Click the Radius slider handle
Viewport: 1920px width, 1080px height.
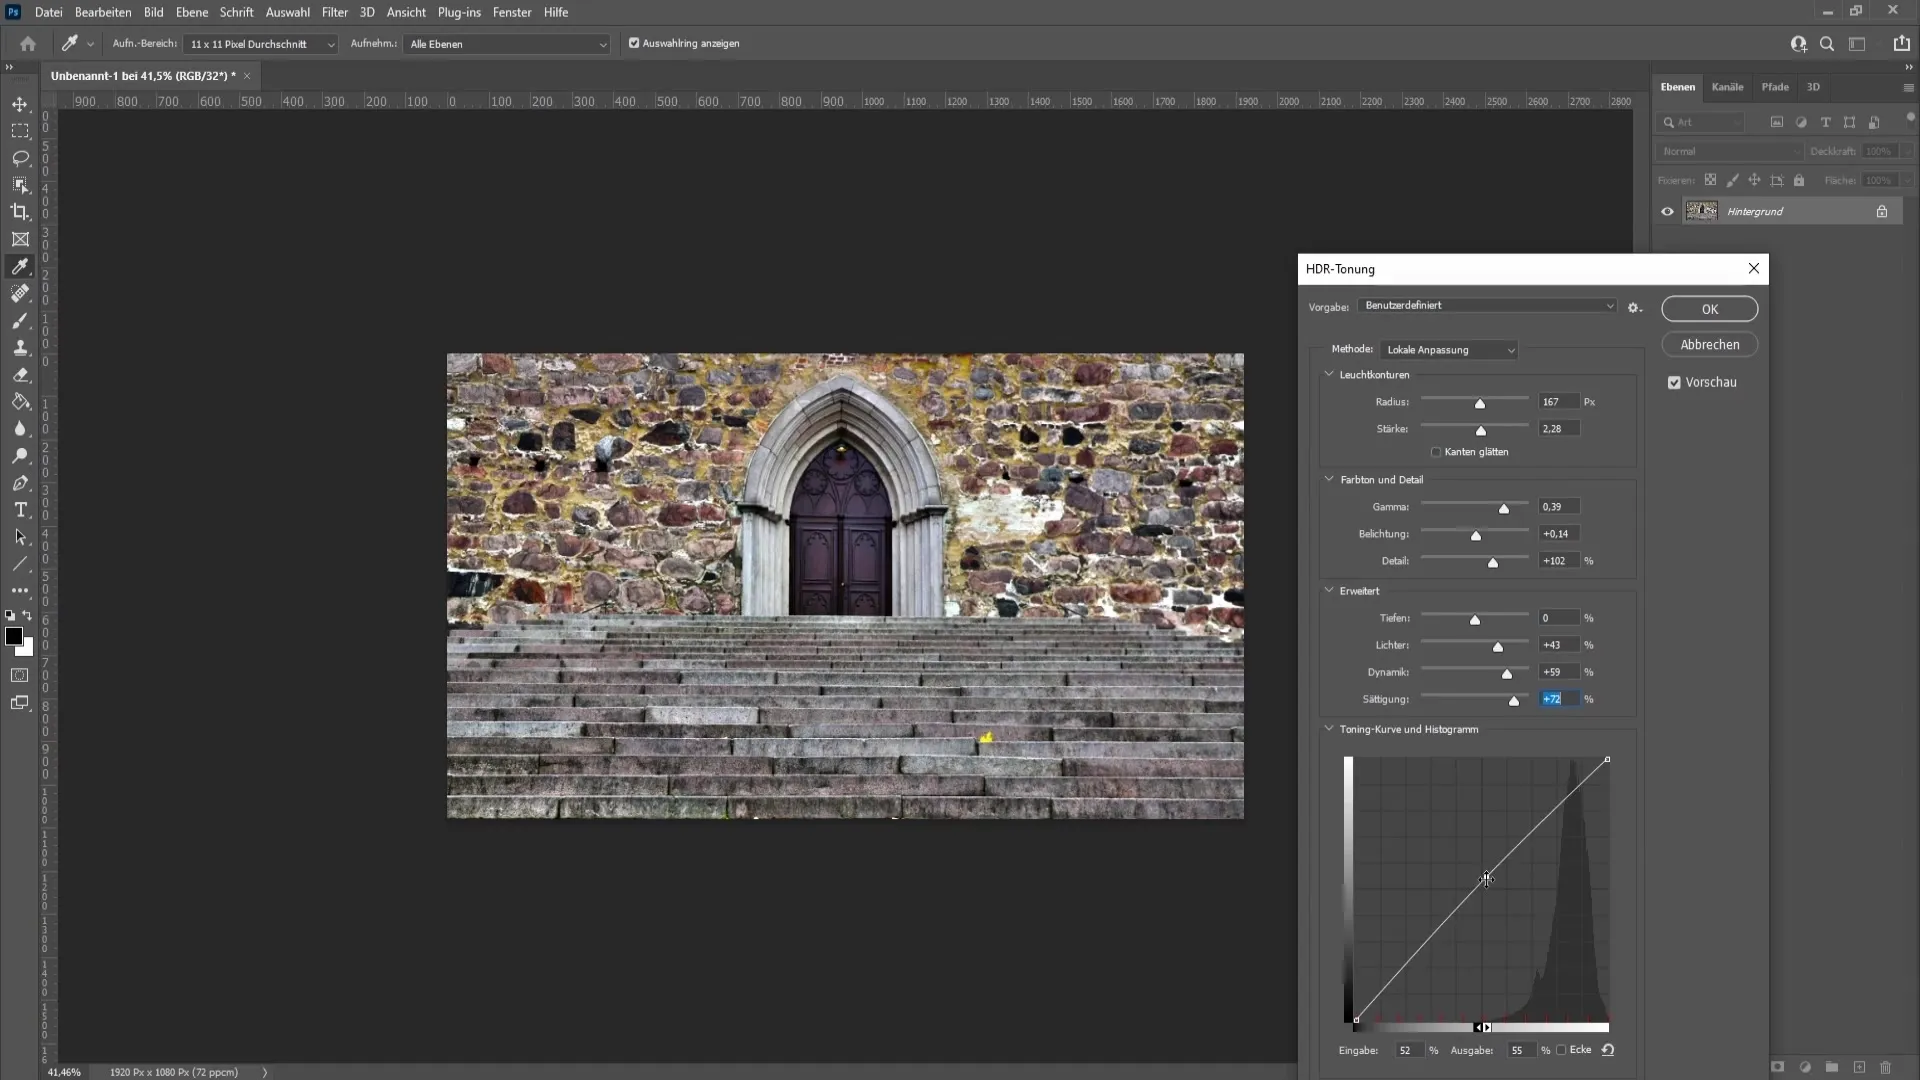(x=1480, y=403)
